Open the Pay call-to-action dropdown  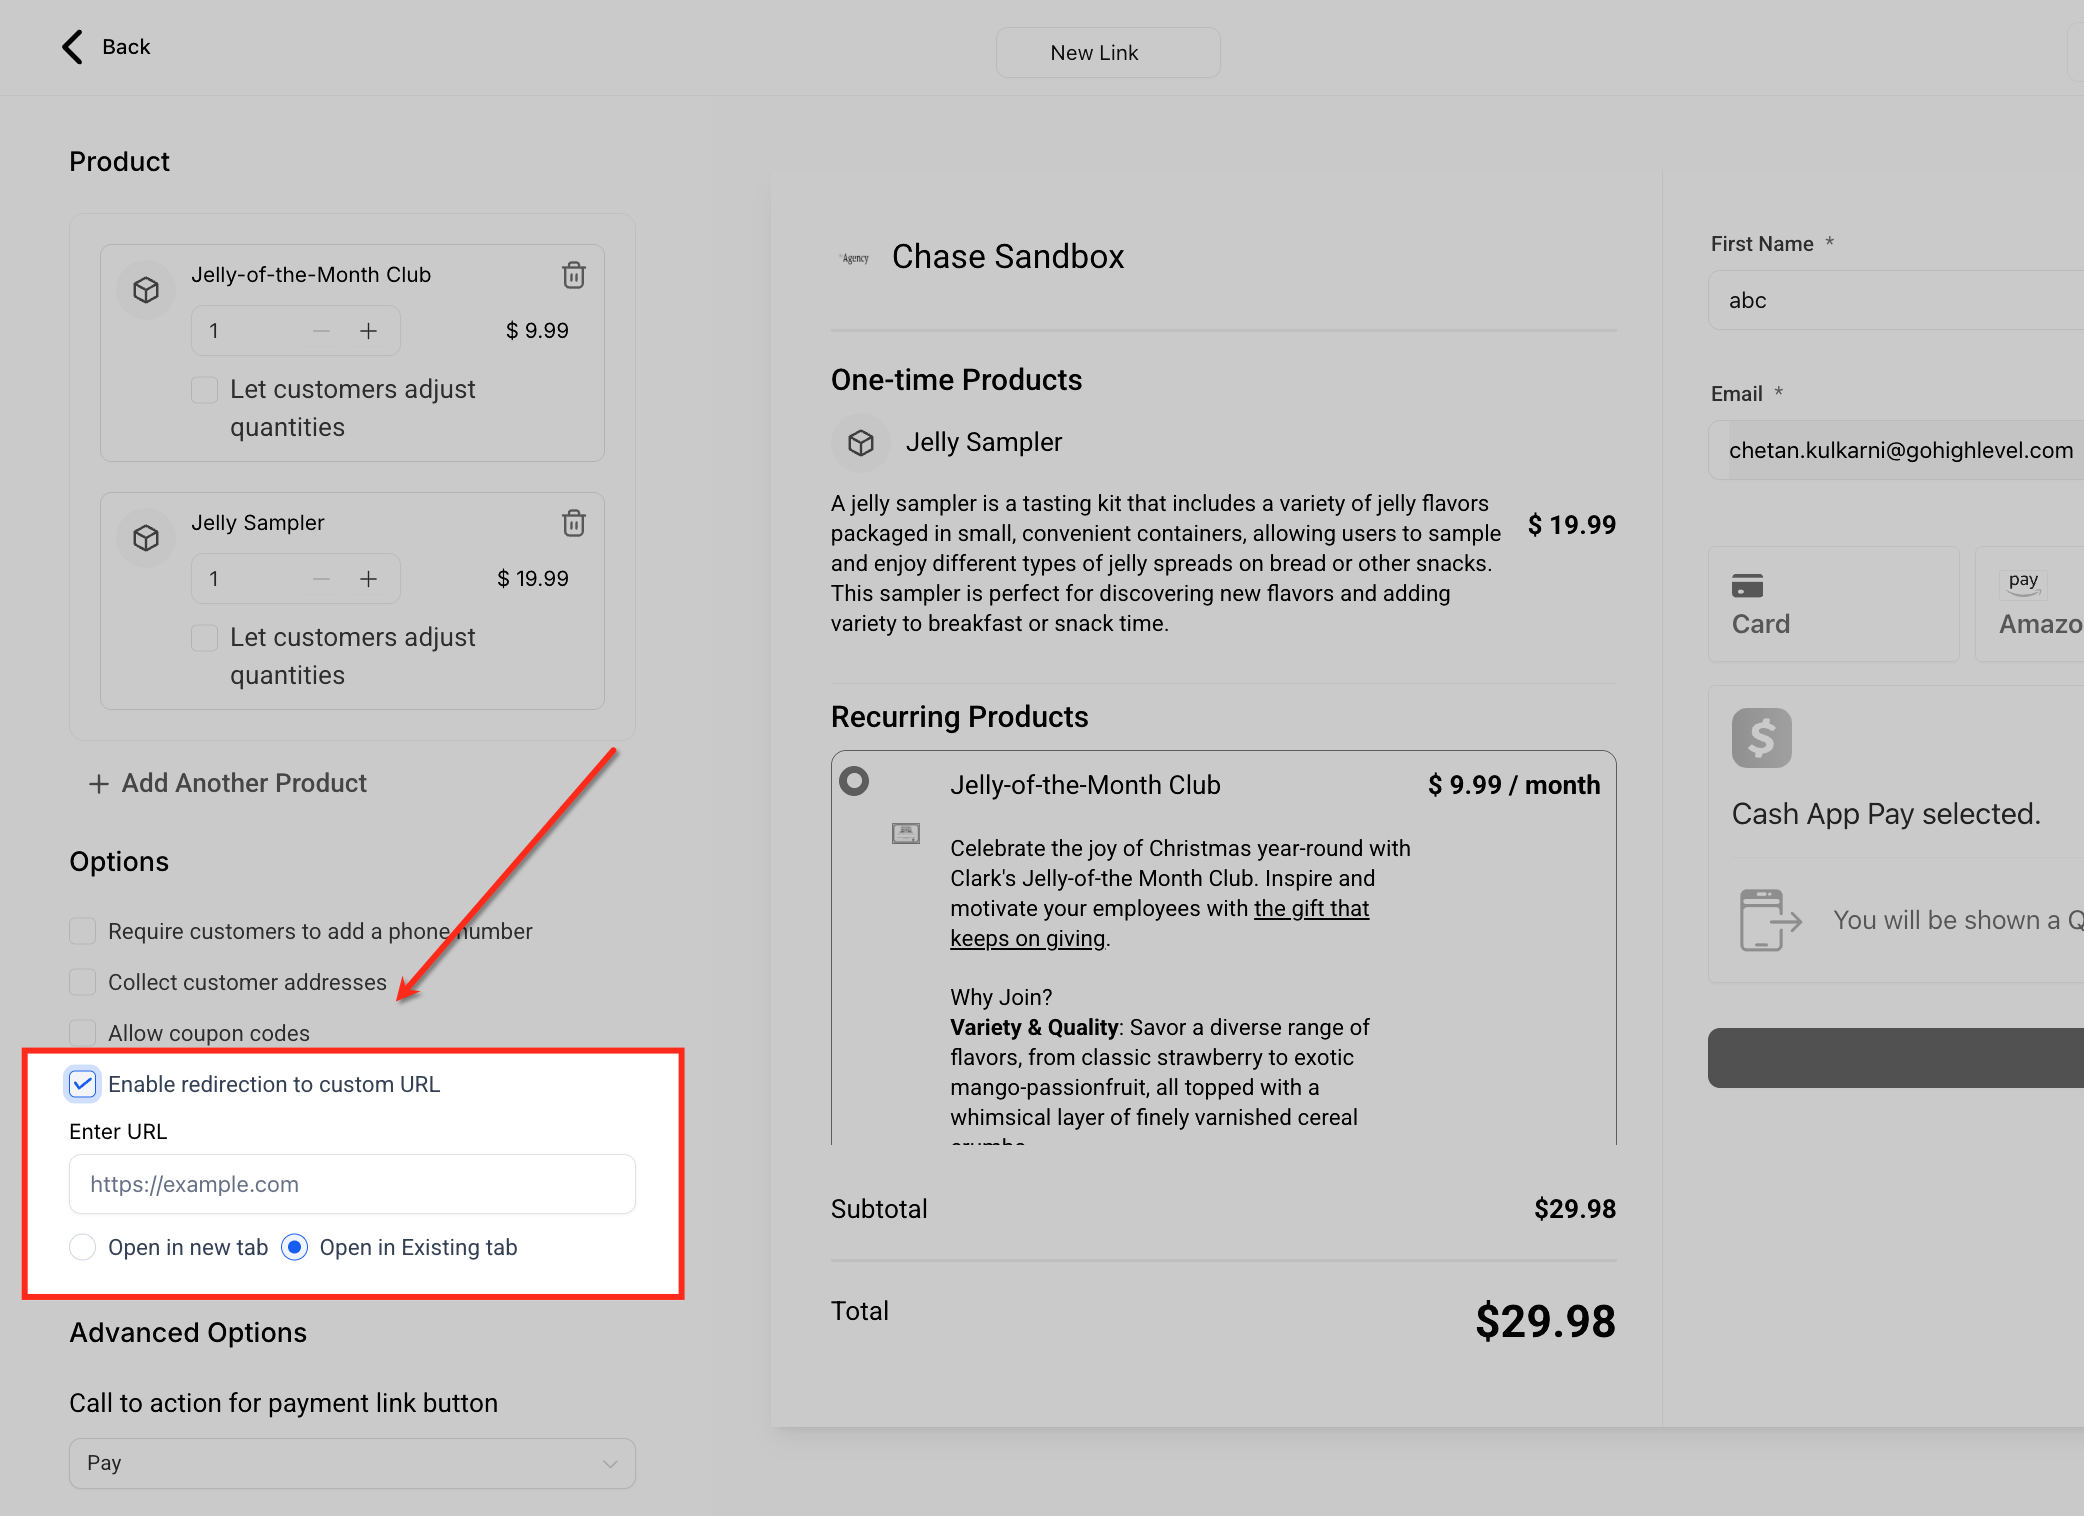[352, 1463]
